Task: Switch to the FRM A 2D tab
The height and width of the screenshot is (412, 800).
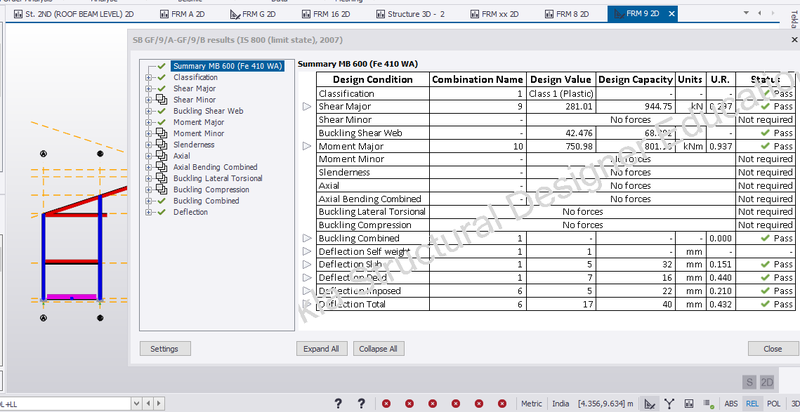Action: pyautogui.click(x=182, y=14)
